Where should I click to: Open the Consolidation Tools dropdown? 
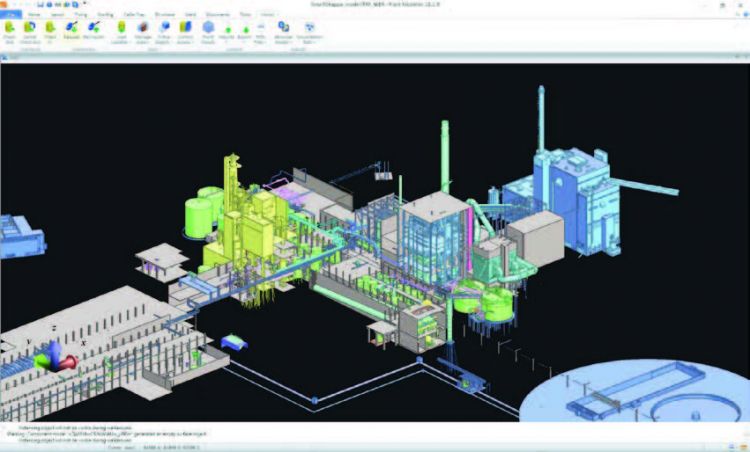(x=309, y=32)
